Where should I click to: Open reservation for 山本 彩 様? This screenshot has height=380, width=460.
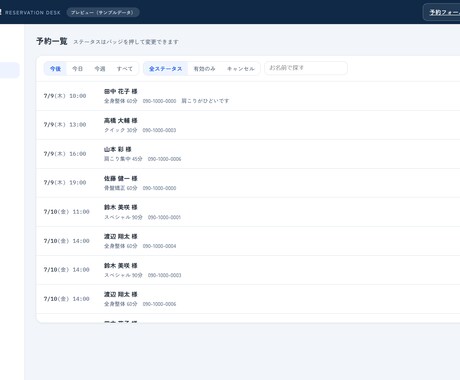point(118,149)
